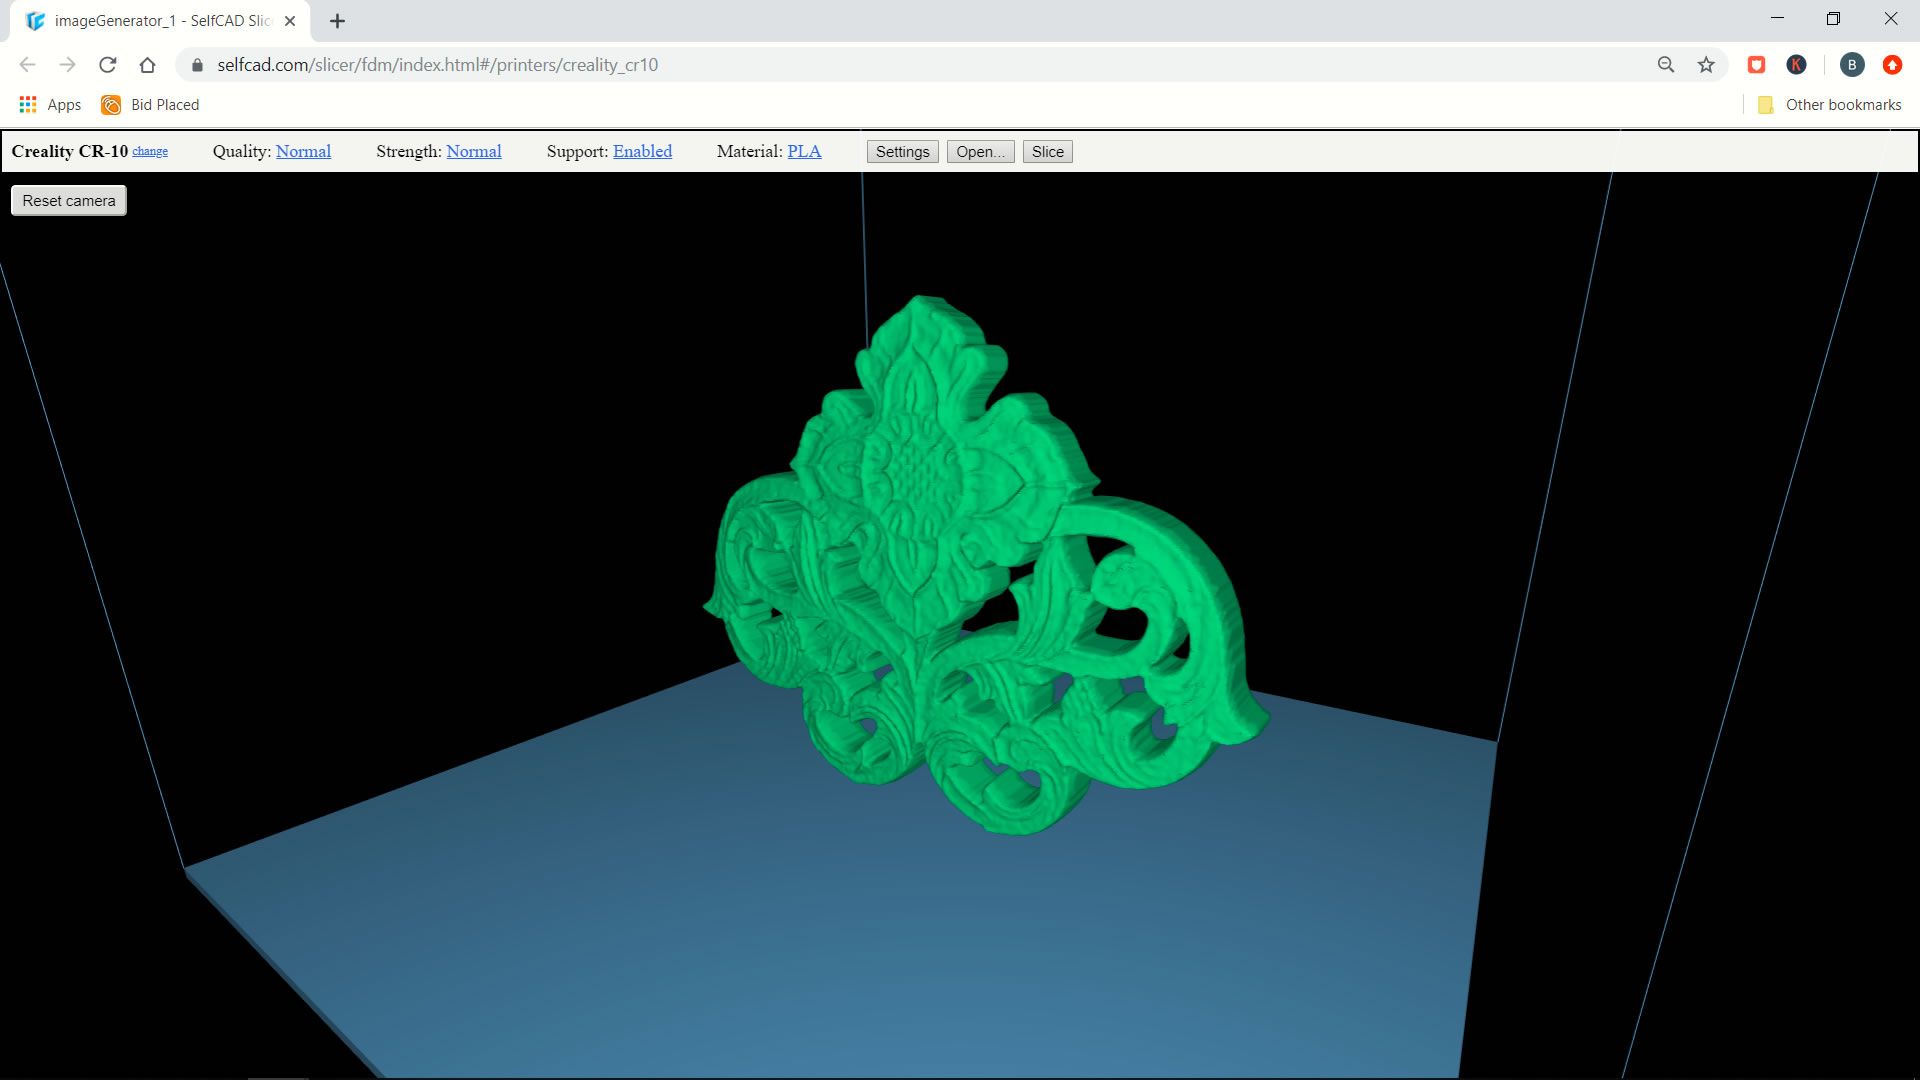Change Strength setting from Normal
The width and height of the screenshot is (1920, 1080).
pyautogui.click(x=474, y=151)
